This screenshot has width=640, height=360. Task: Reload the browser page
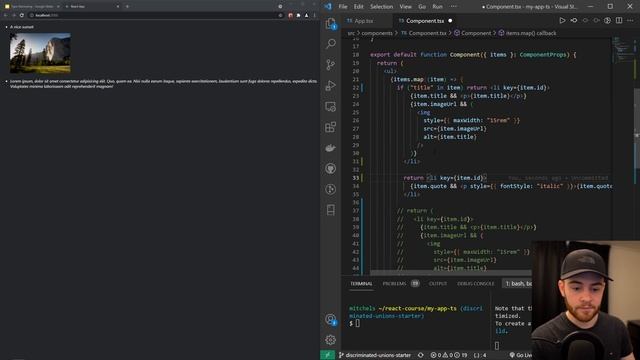pyautogui.click(x=22, y=15)
